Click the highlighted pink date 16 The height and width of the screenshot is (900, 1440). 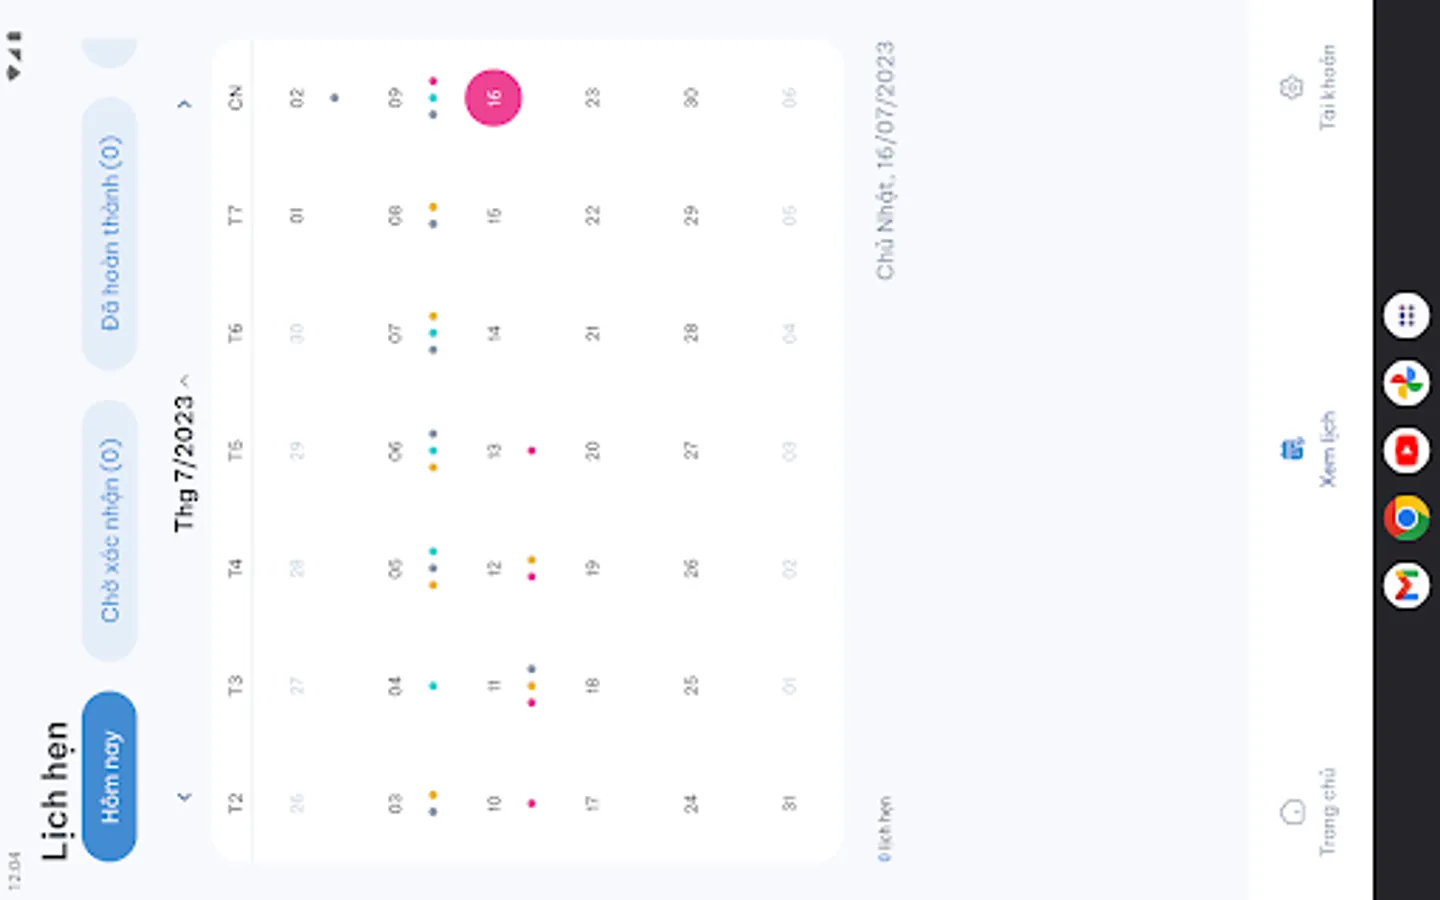[493, 98]
